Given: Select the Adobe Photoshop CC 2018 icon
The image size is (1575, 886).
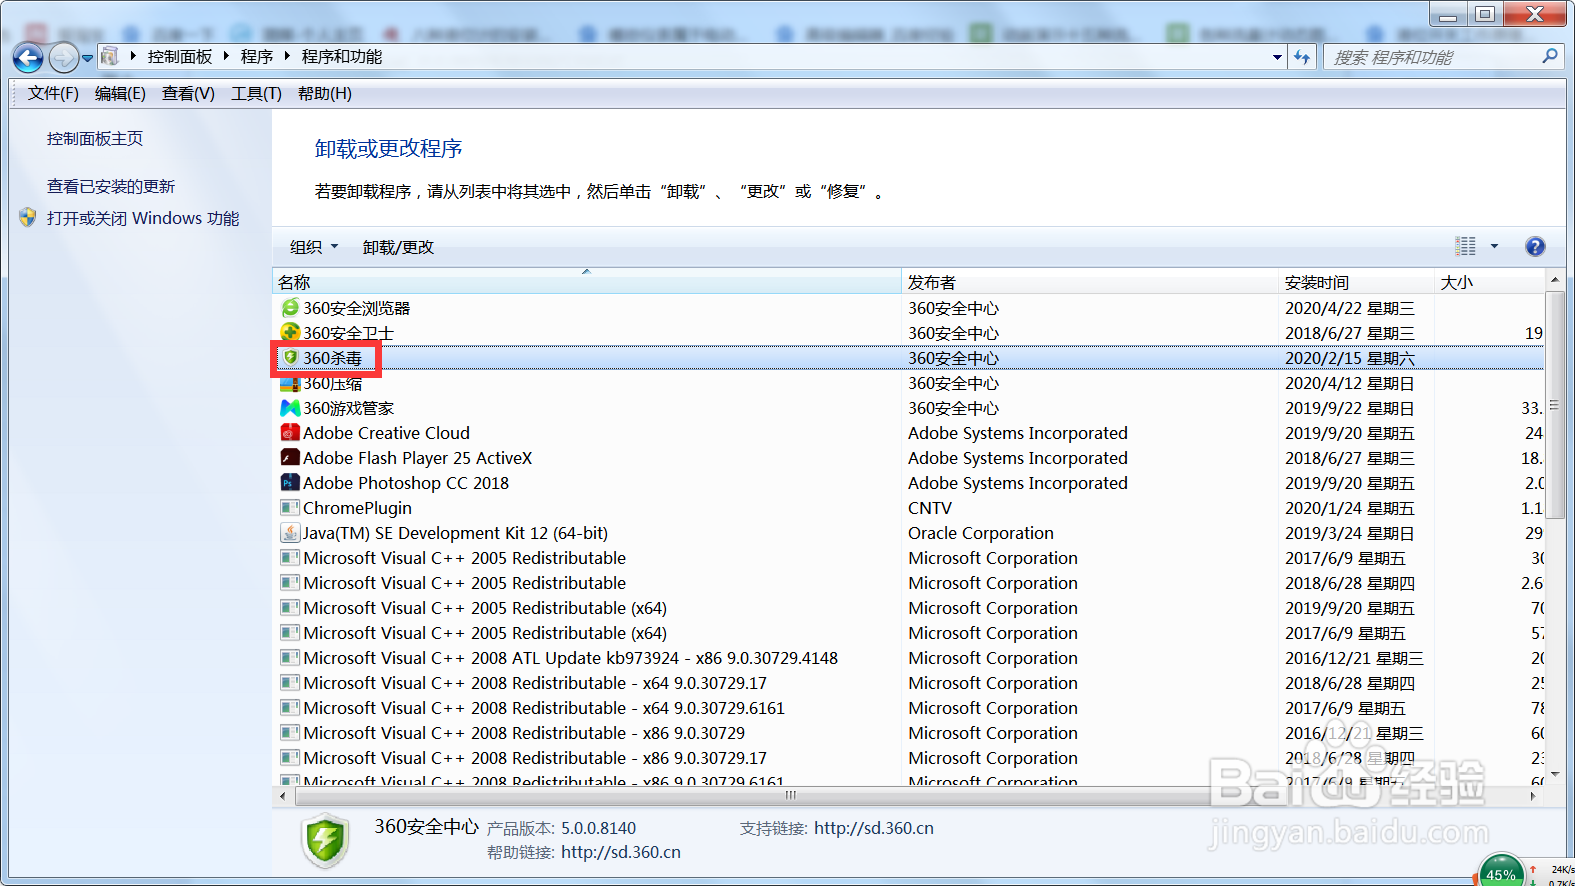Looking at the screenshot, I should pos(290,482).
